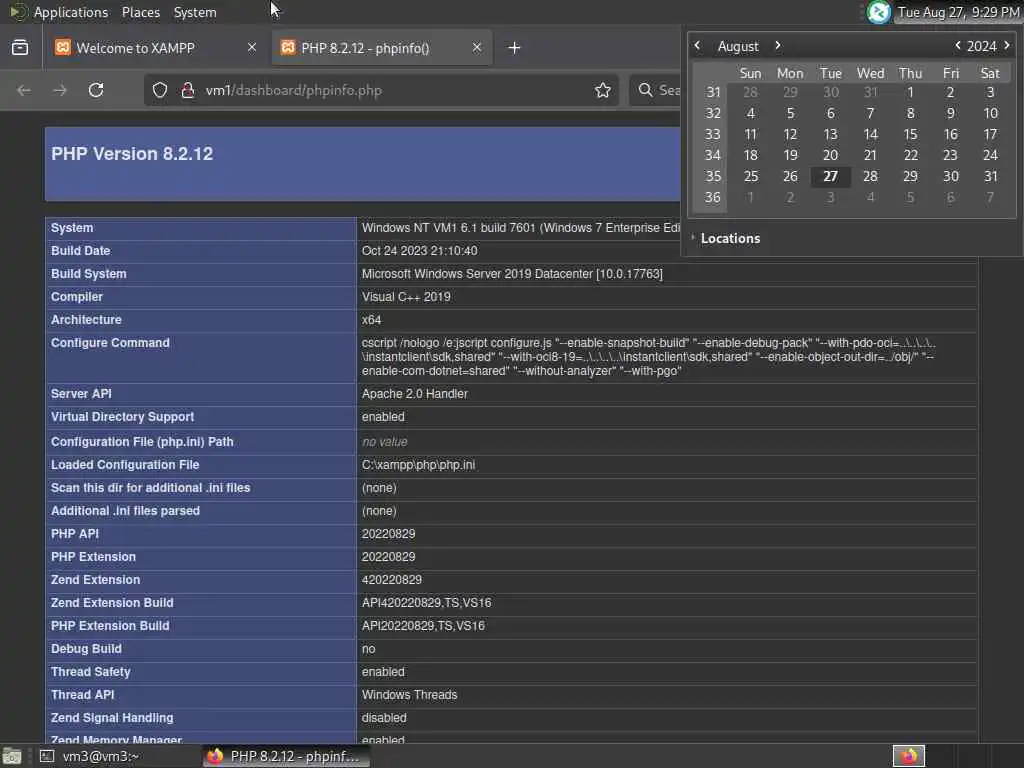Go to the next year after 2024
This screenshot has width=1024, height=768.
pos(1007,46)
